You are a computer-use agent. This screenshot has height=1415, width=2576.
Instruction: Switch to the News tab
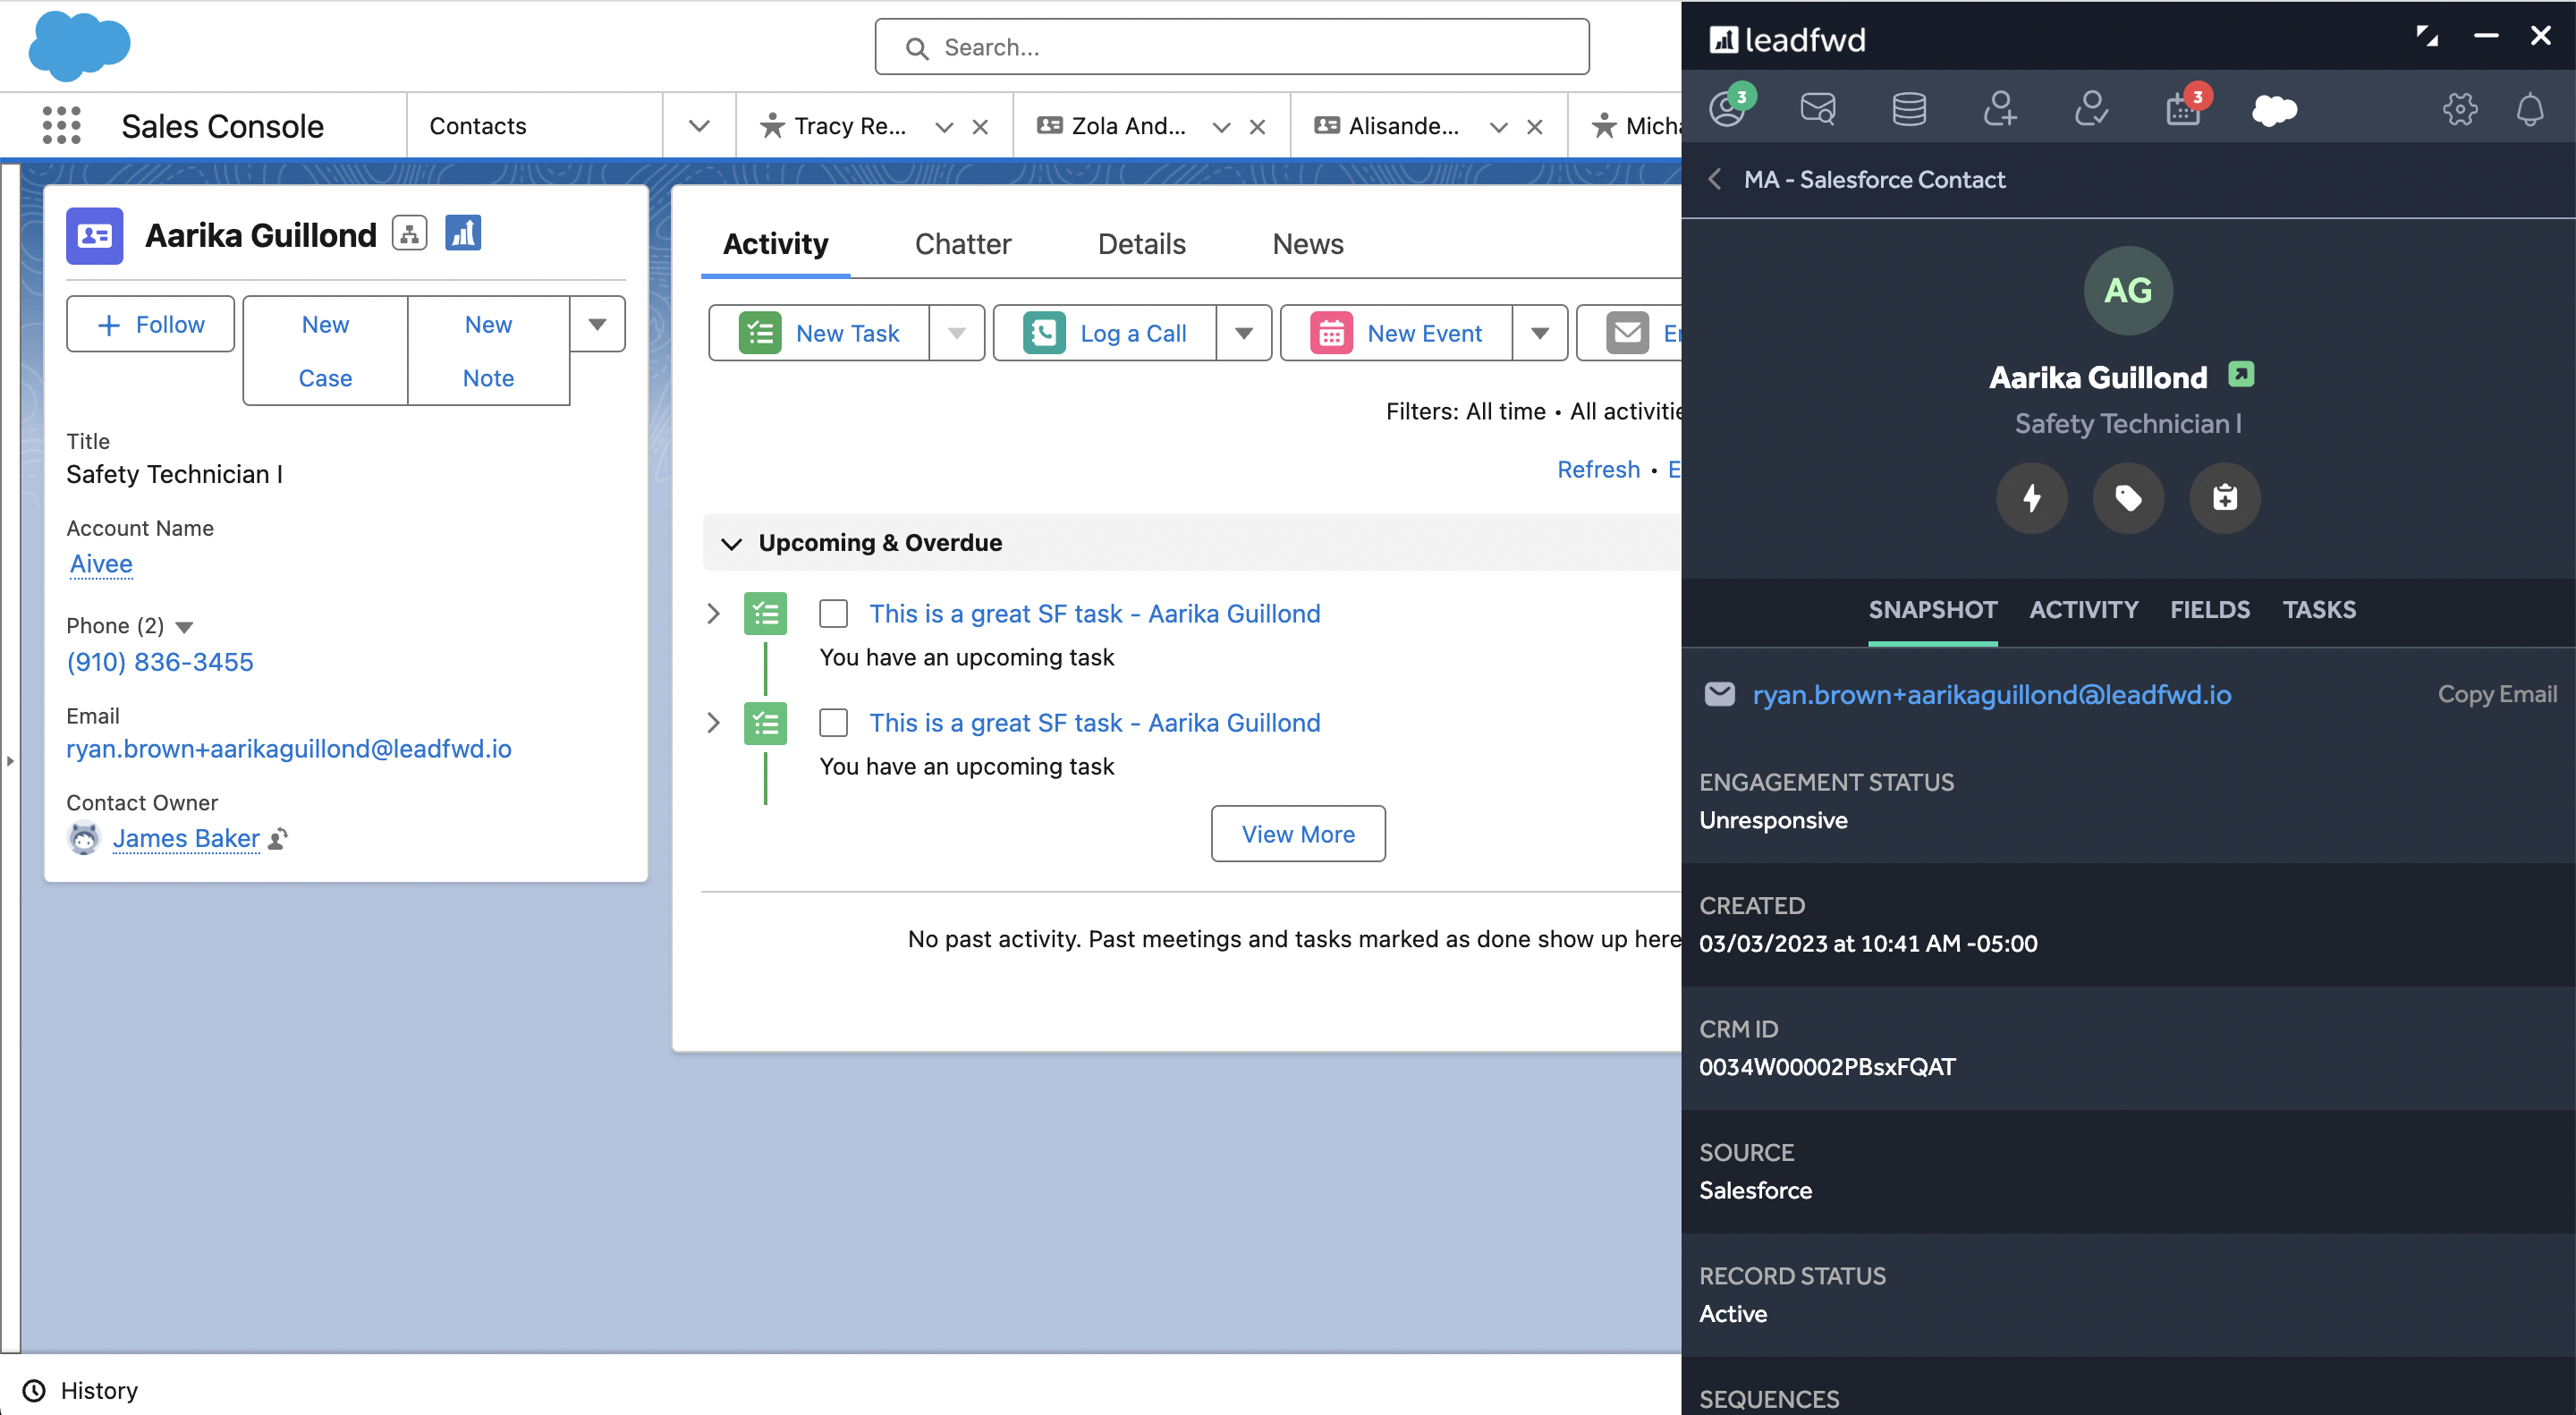click(1308, 244)
